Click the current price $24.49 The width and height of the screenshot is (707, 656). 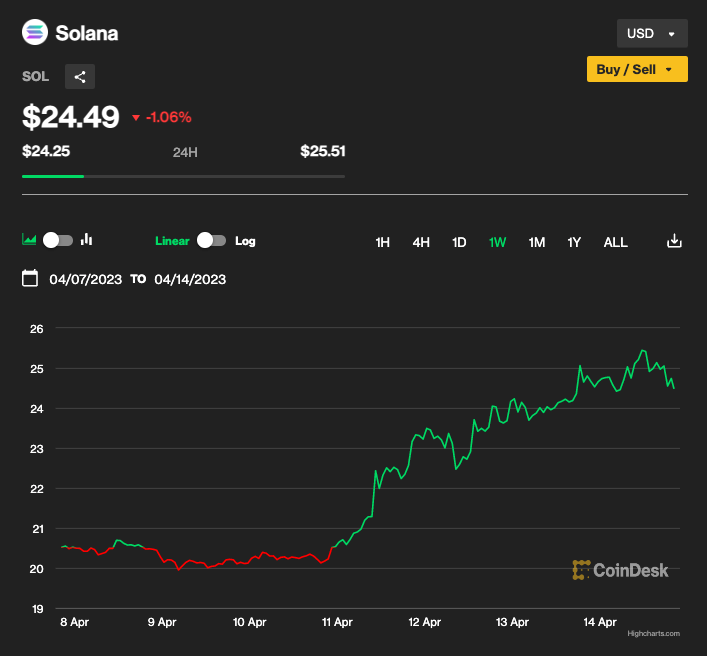[x=71, y=117]
